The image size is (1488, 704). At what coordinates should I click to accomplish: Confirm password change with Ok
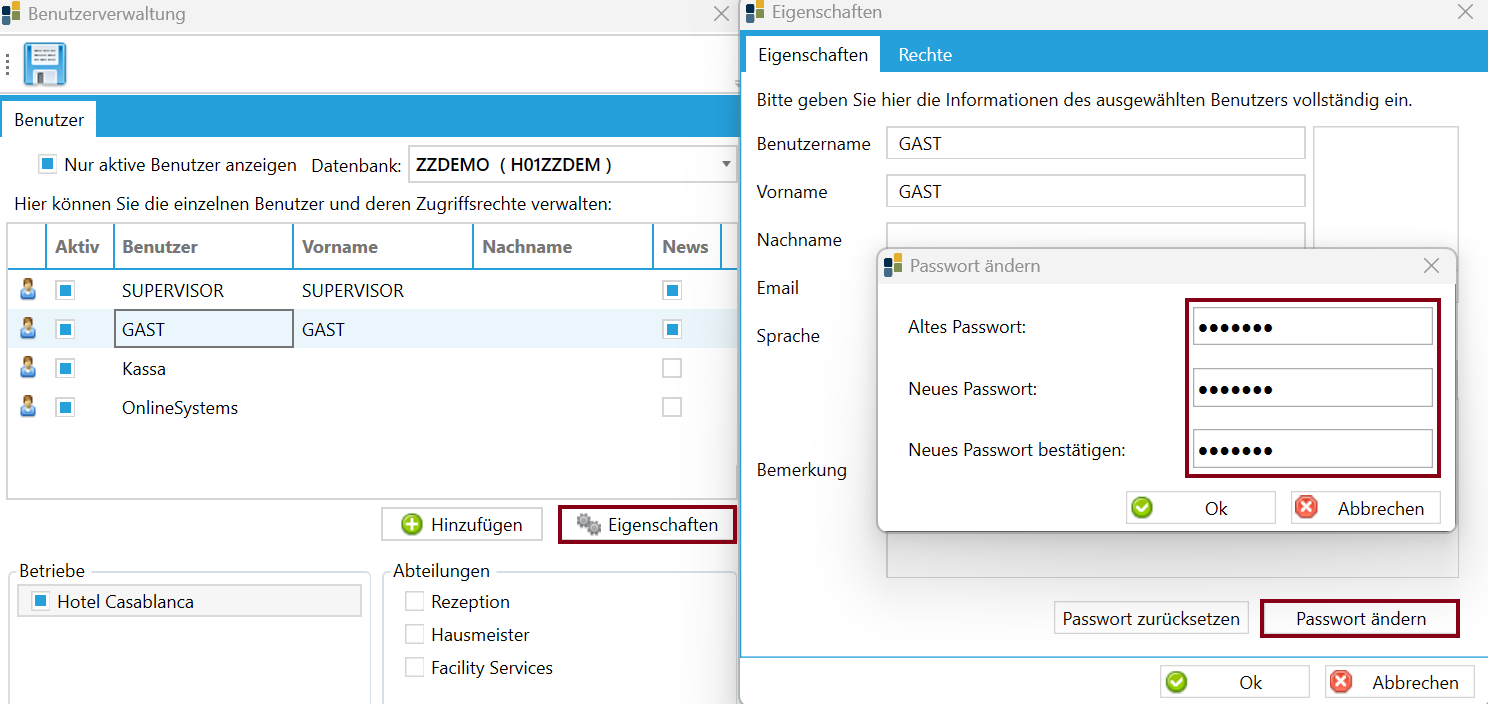pyautogui.click(x=1200, y=508)
